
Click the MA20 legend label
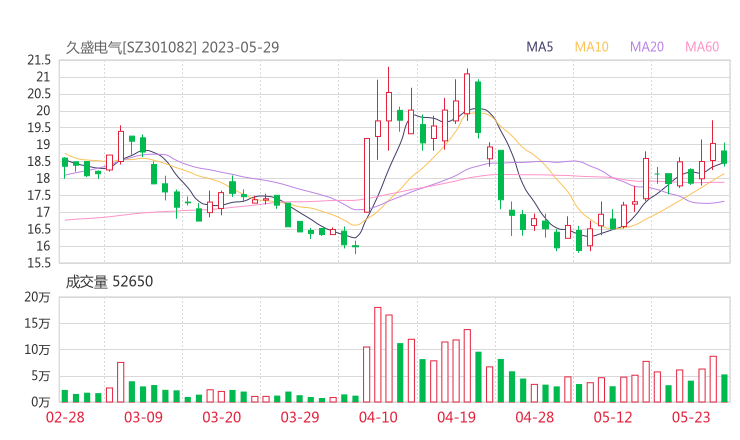[x=647, y=47]
